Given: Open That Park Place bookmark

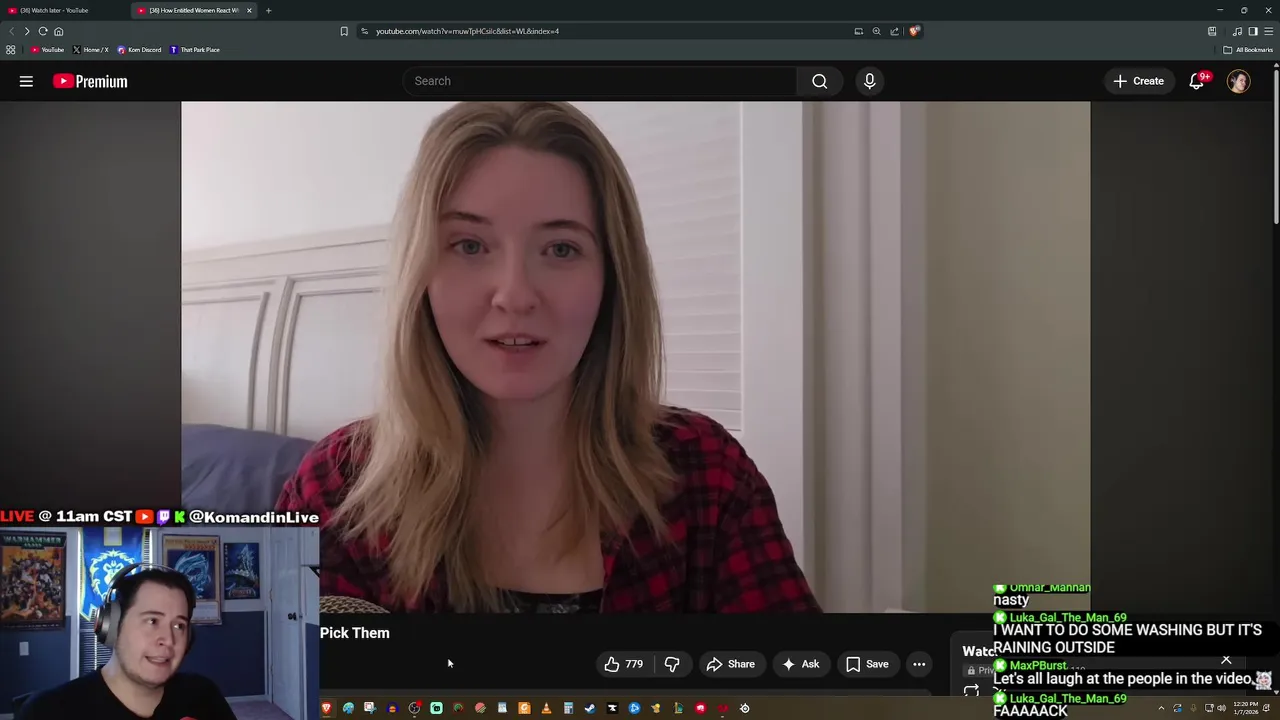Looking at the screenshot, I should pyautogui.click(x=195, y=50).
